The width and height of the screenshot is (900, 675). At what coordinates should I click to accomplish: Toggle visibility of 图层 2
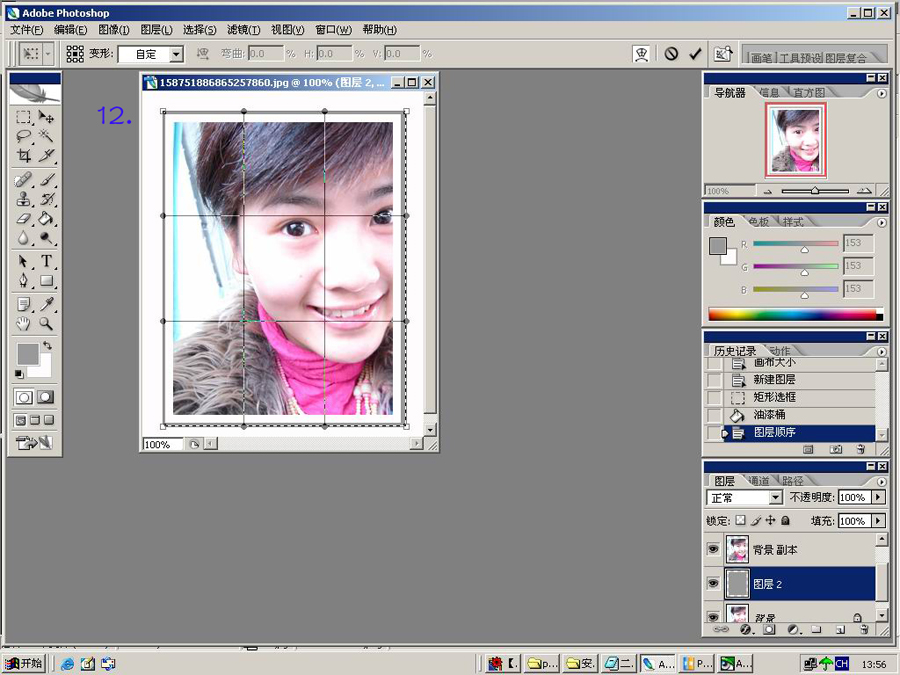pyautogui.click(x=713, y=582)
